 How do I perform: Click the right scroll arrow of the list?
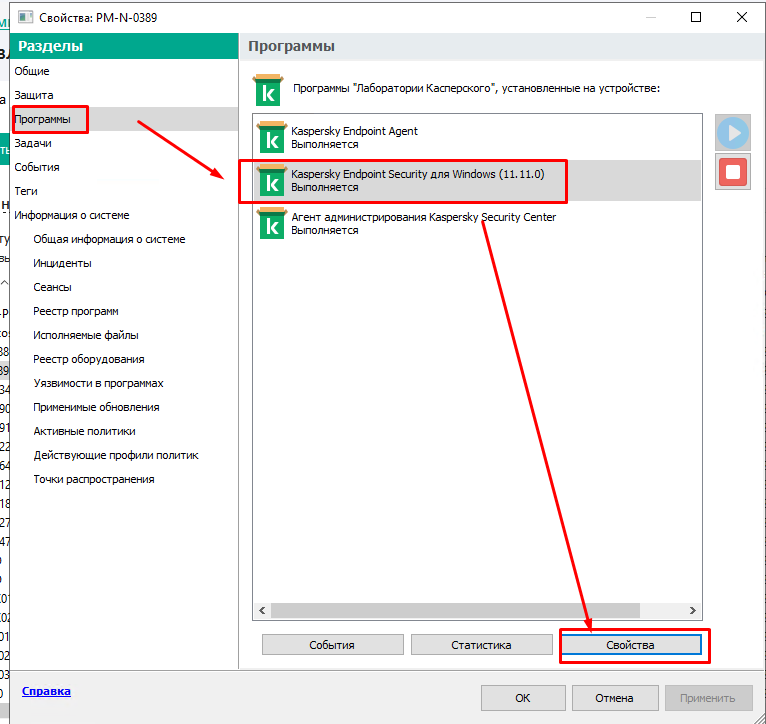click(x=693, y=610)
